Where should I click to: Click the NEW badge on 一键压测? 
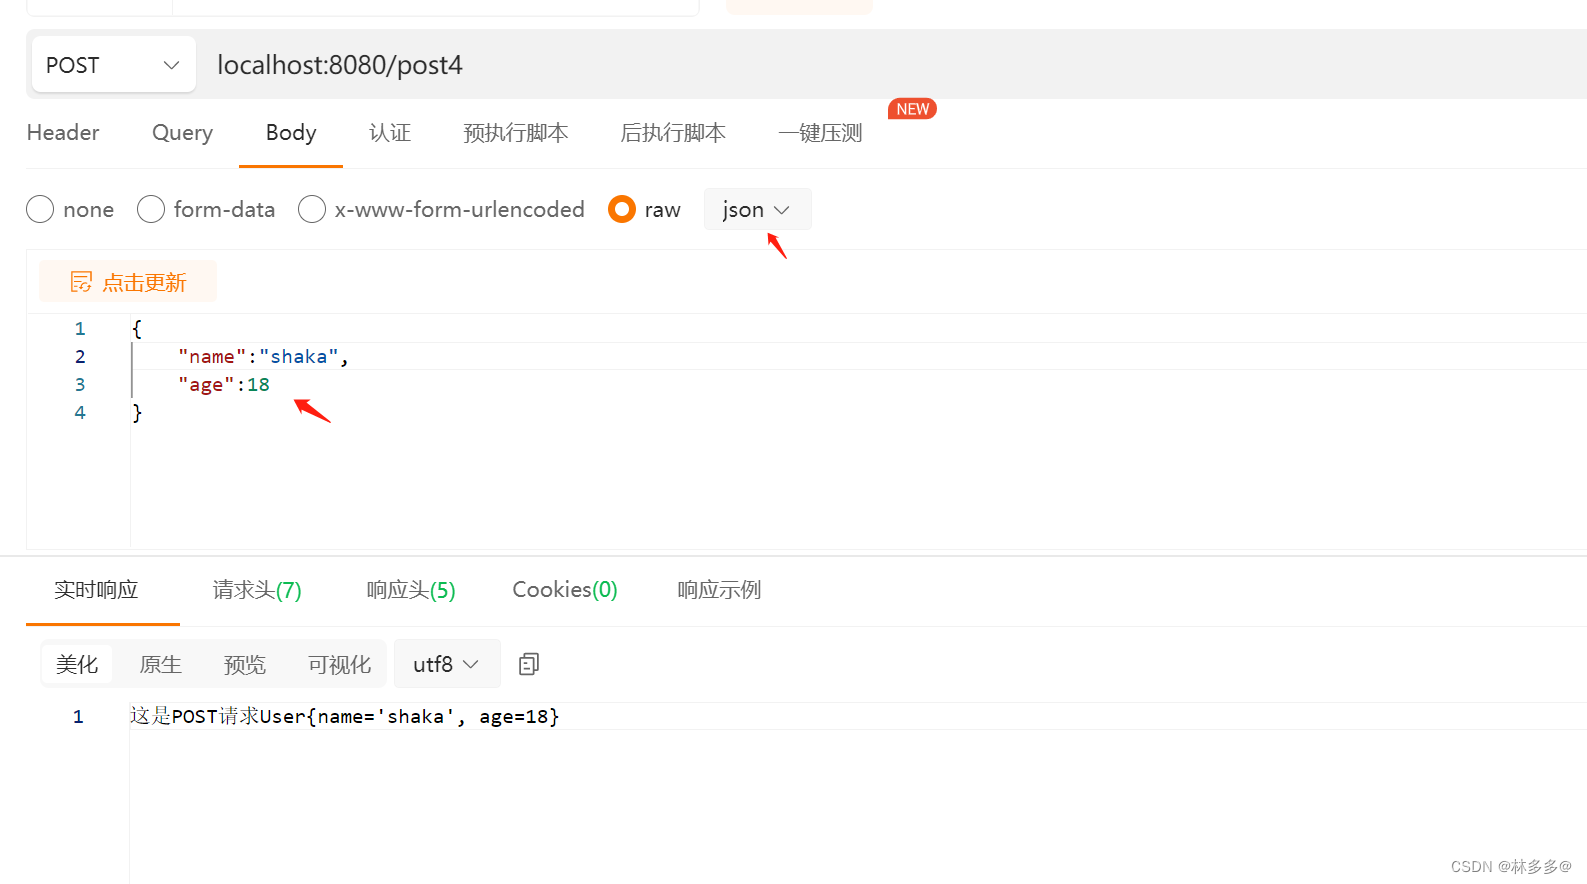(x=912, y=109)
